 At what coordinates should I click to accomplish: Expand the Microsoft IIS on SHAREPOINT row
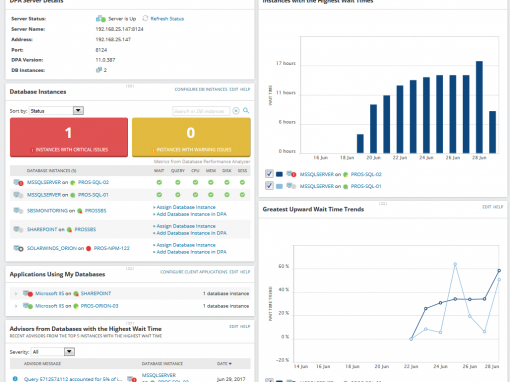pyautogui.click(x=16, y=294)
